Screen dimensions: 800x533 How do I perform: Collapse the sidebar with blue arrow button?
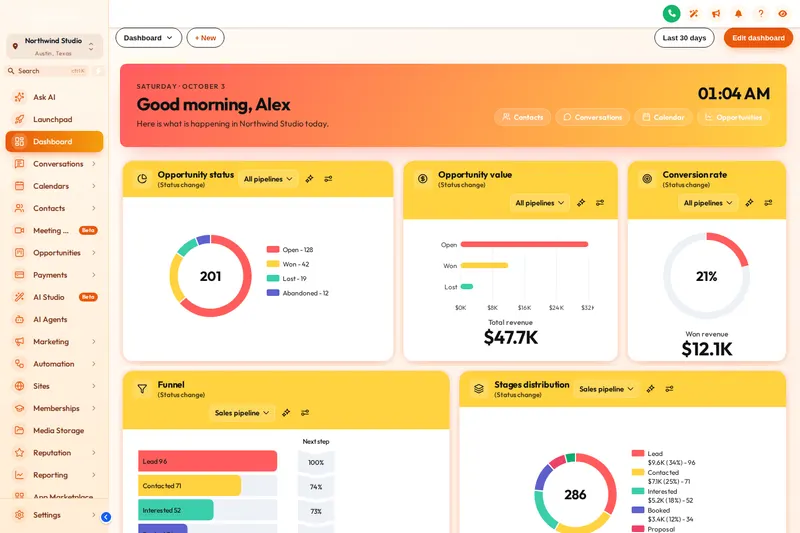tap(106, 517)
